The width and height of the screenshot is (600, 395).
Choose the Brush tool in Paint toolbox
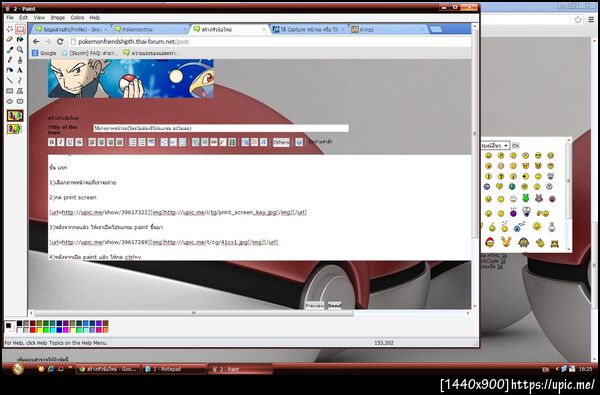click(x=20, y=60)
